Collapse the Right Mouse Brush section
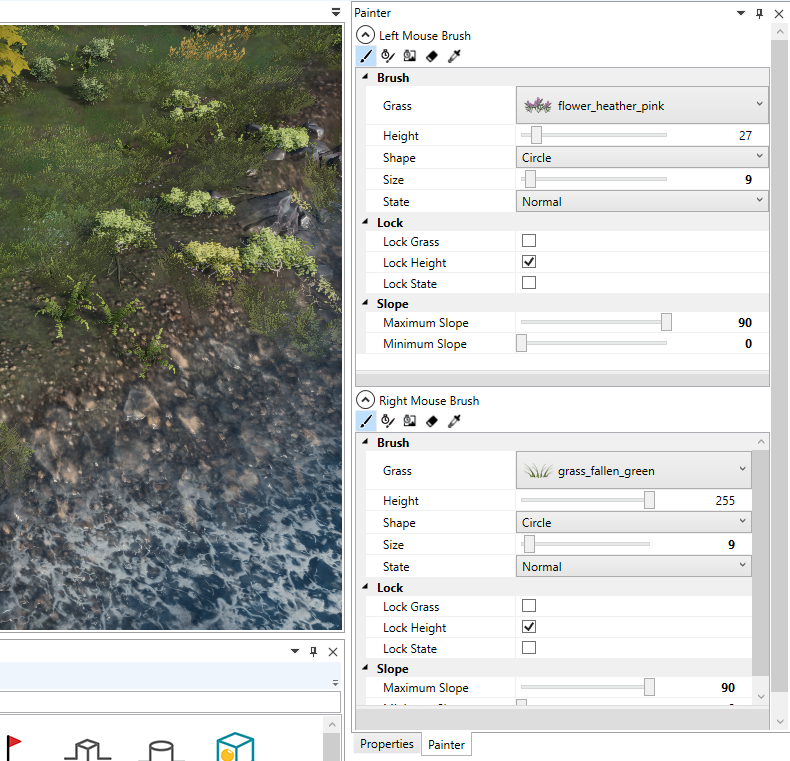This screenshot has height=761, width=790. click(365, 400)
